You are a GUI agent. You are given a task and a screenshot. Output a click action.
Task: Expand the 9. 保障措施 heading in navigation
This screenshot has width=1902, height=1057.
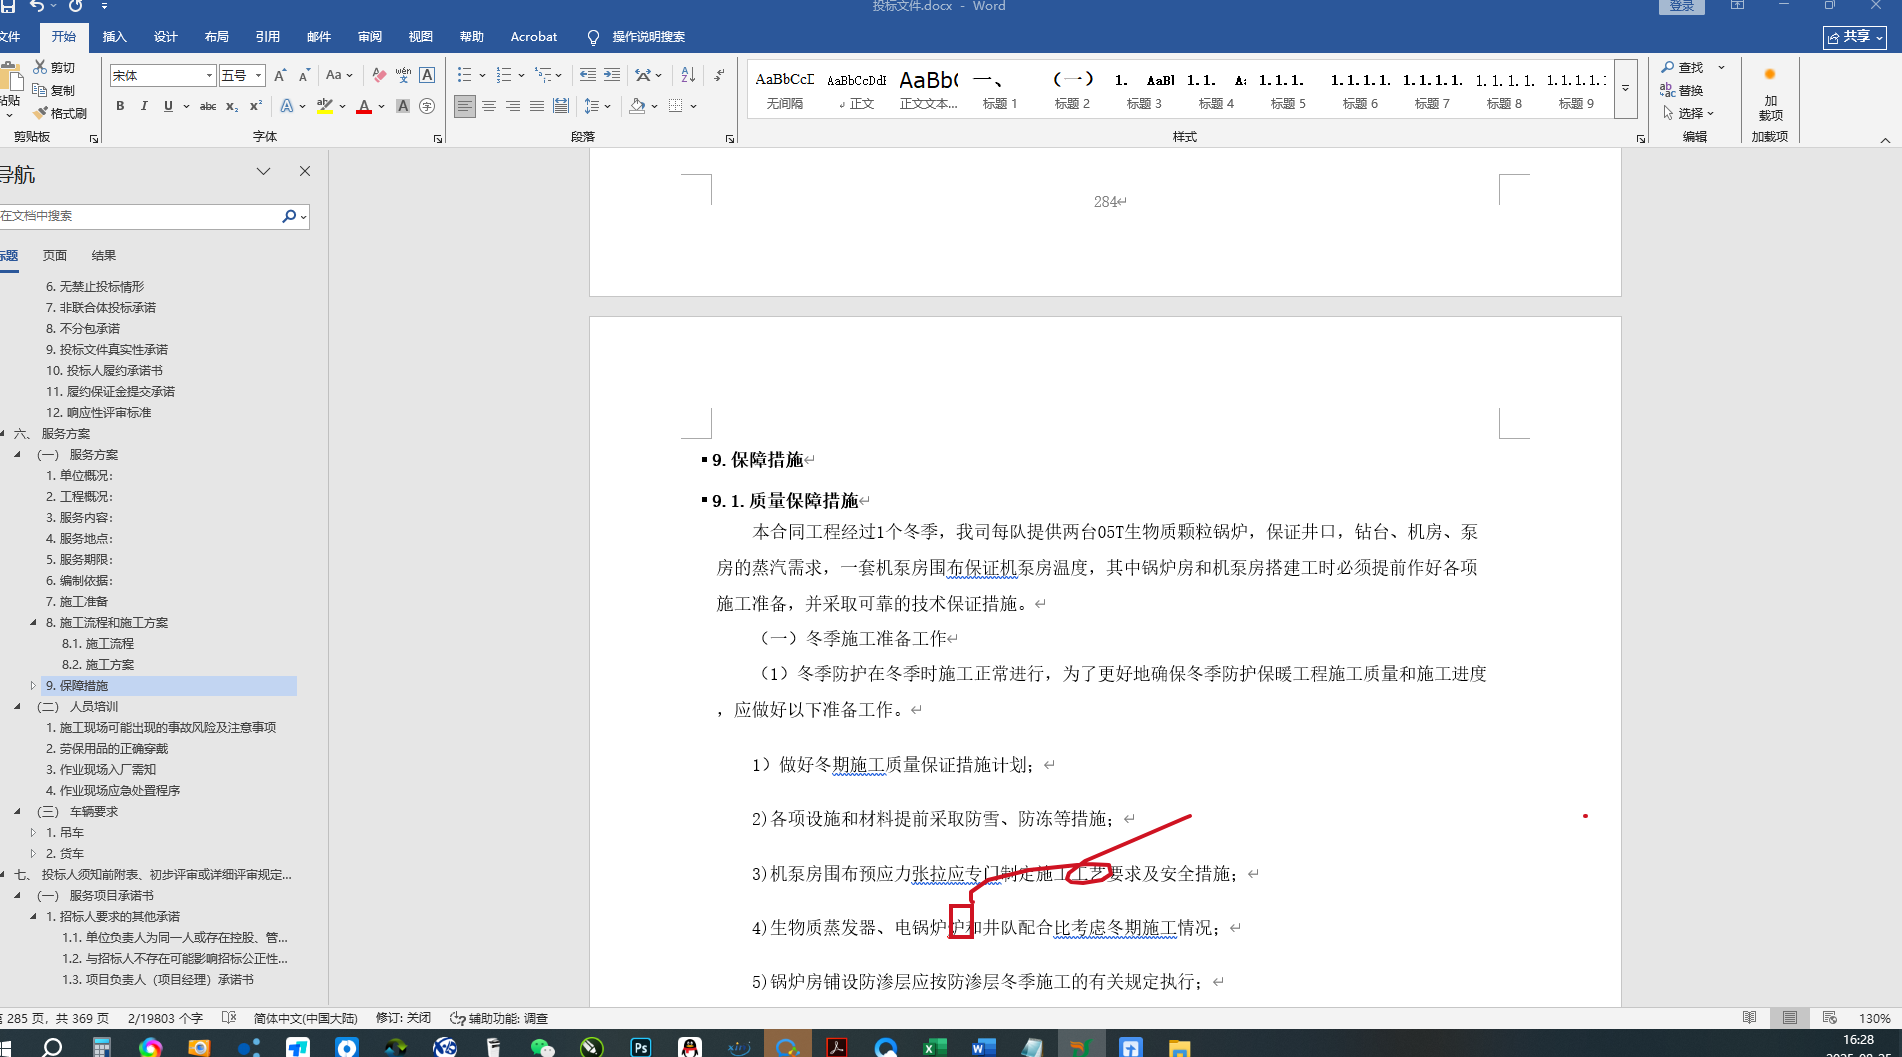pos(33,686)
